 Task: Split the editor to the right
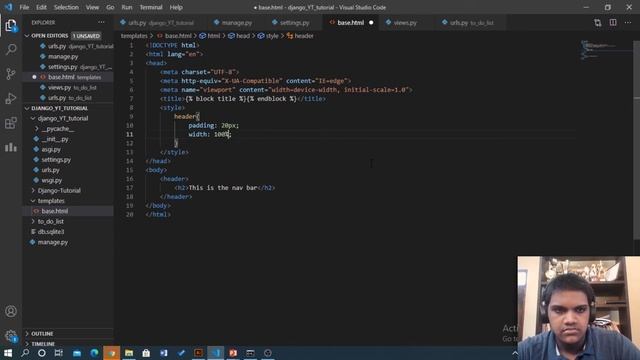613,22
